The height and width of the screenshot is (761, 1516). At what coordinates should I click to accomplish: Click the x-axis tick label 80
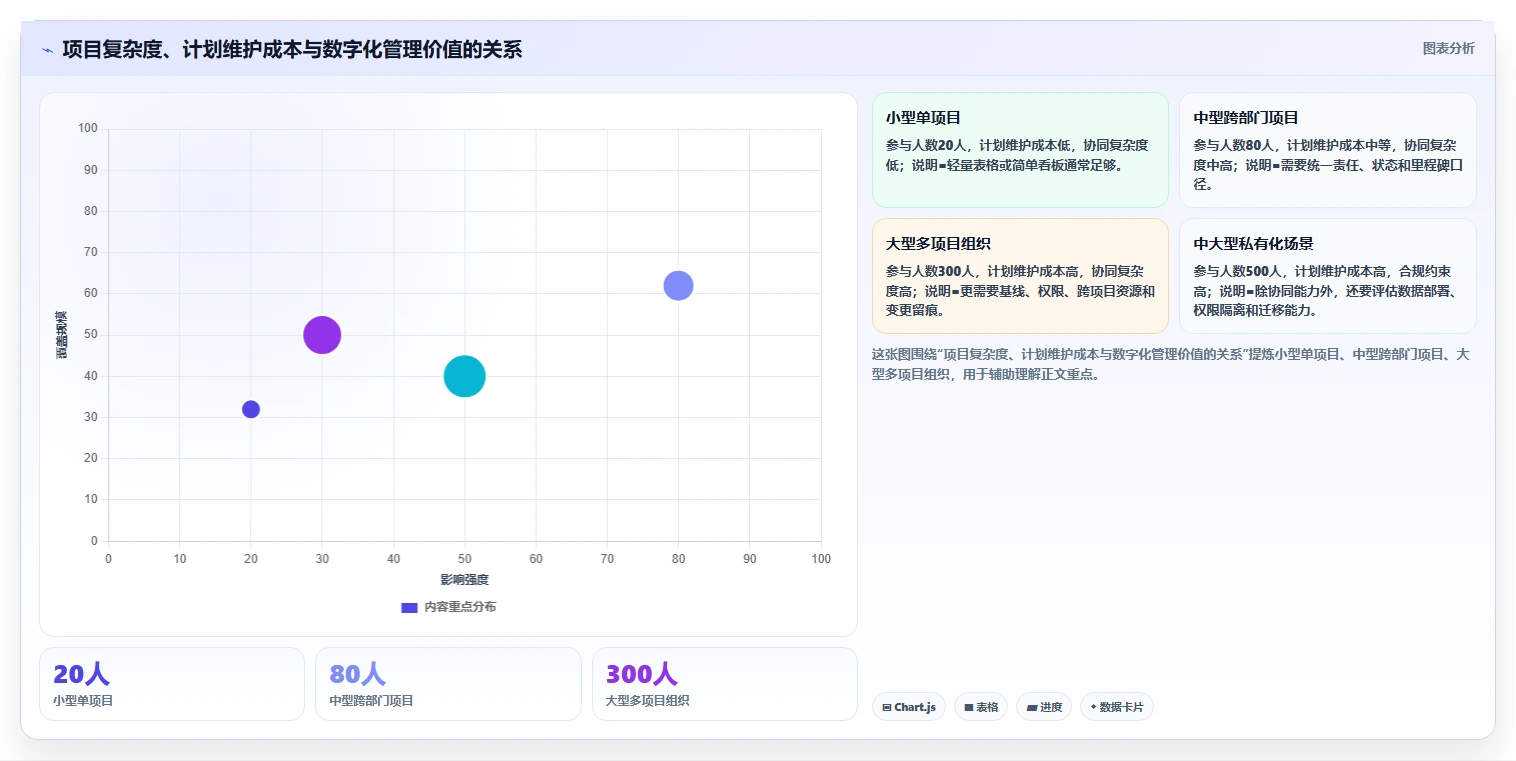pyautogui.click(x=678, y=559)
